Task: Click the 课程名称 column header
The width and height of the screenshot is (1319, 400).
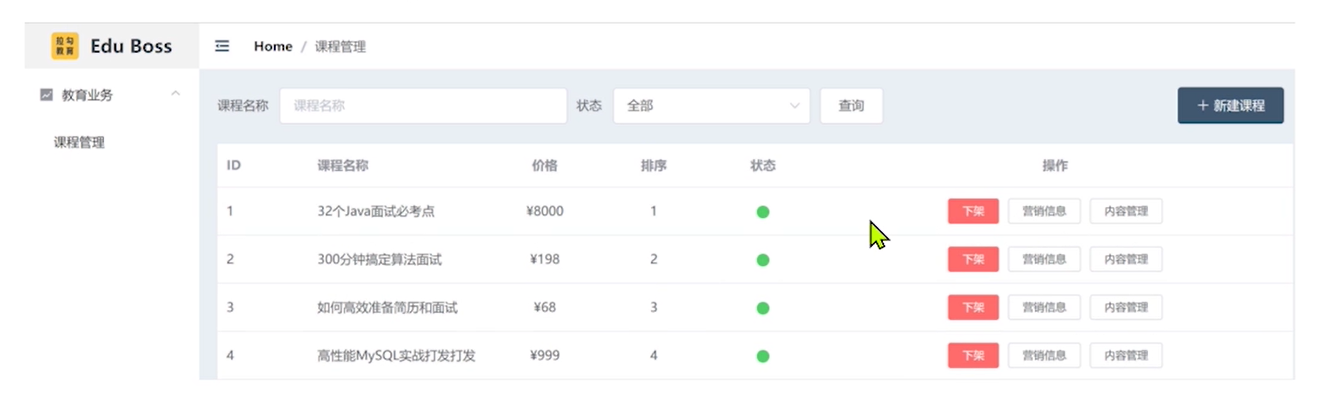Action: point(343,165)
